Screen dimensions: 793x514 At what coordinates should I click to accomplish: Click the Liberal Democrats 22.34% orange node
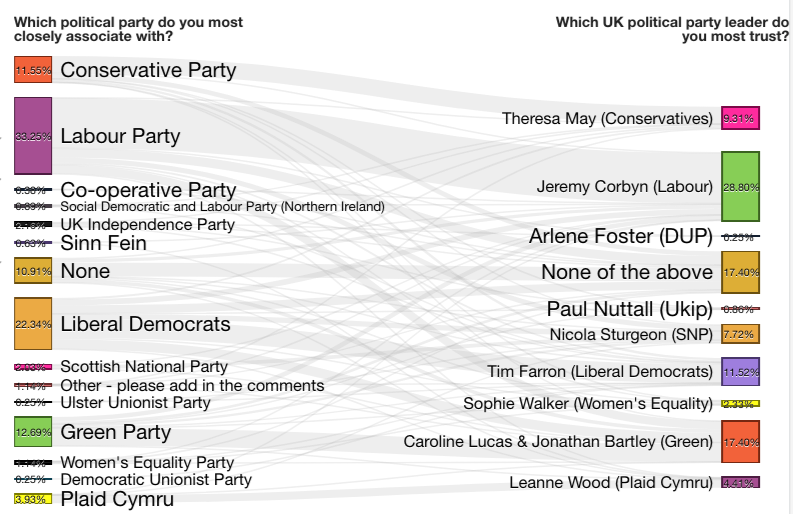coord(33,324)
